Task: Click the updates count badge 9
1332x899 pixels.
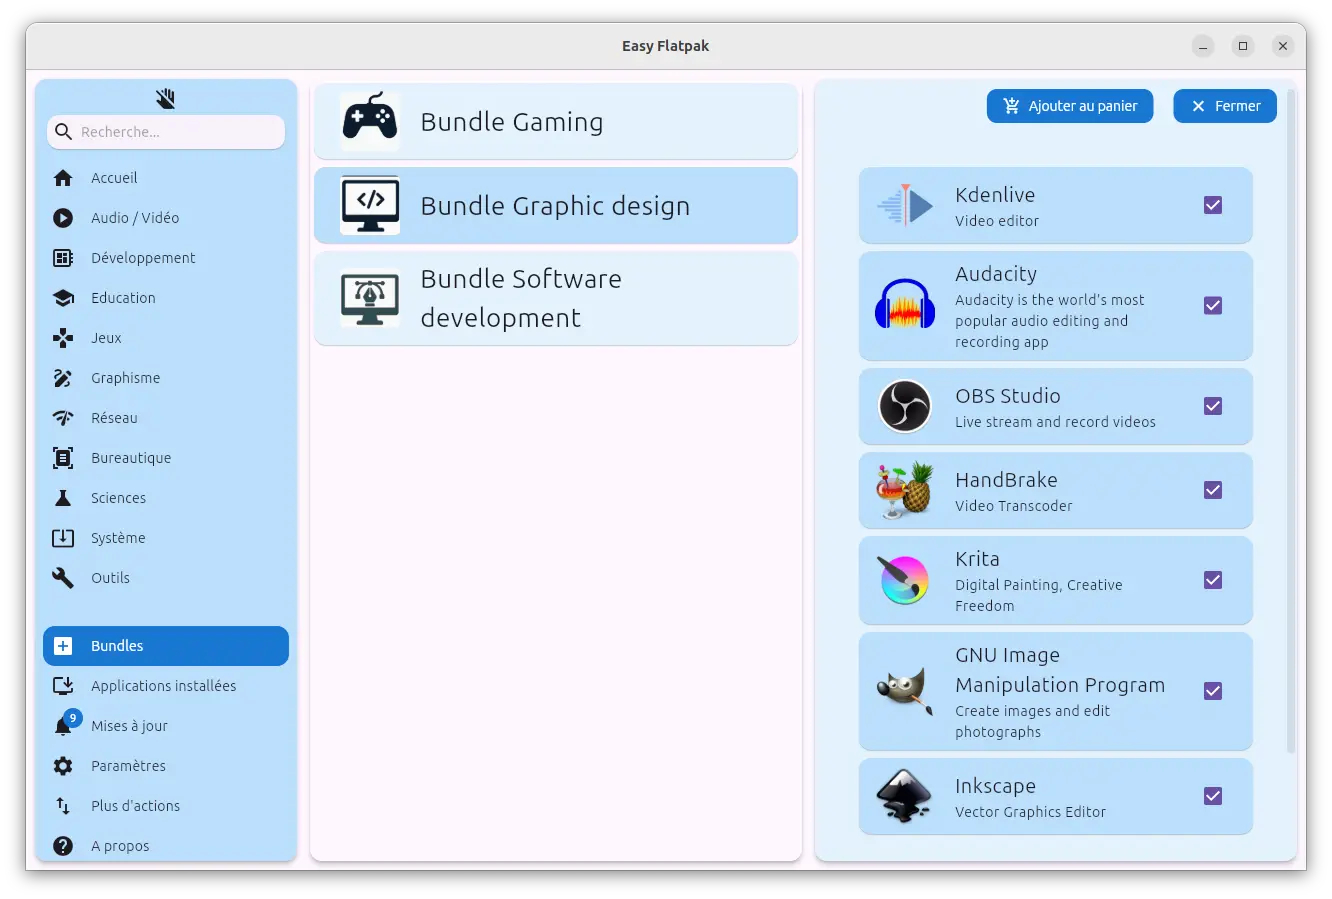Action: (72, 718)
